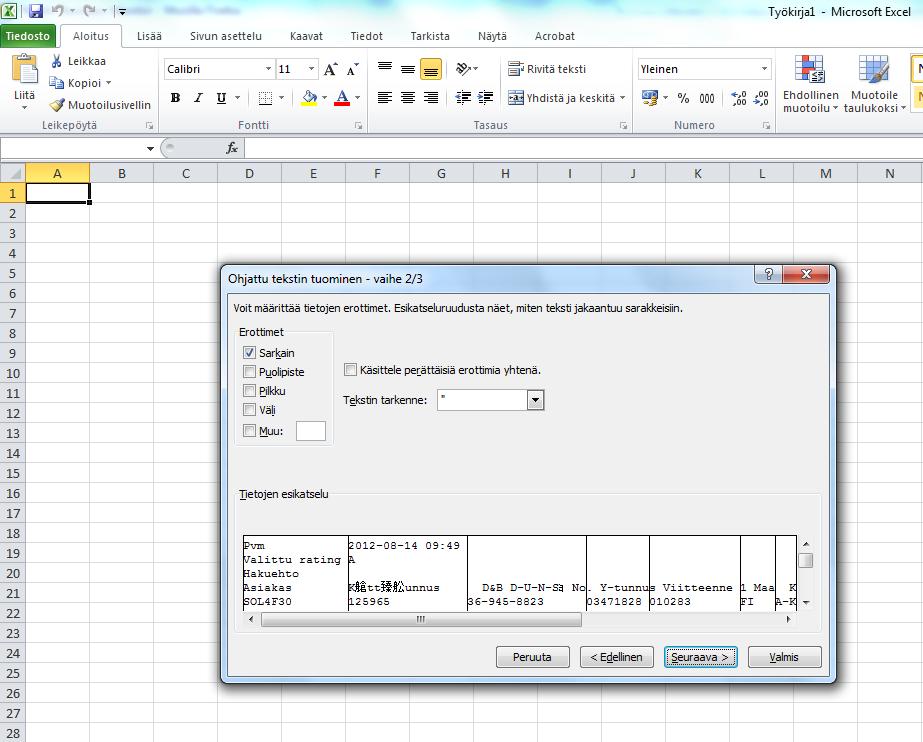
Task: Align text to top of cell
Action: coord(385,69)
